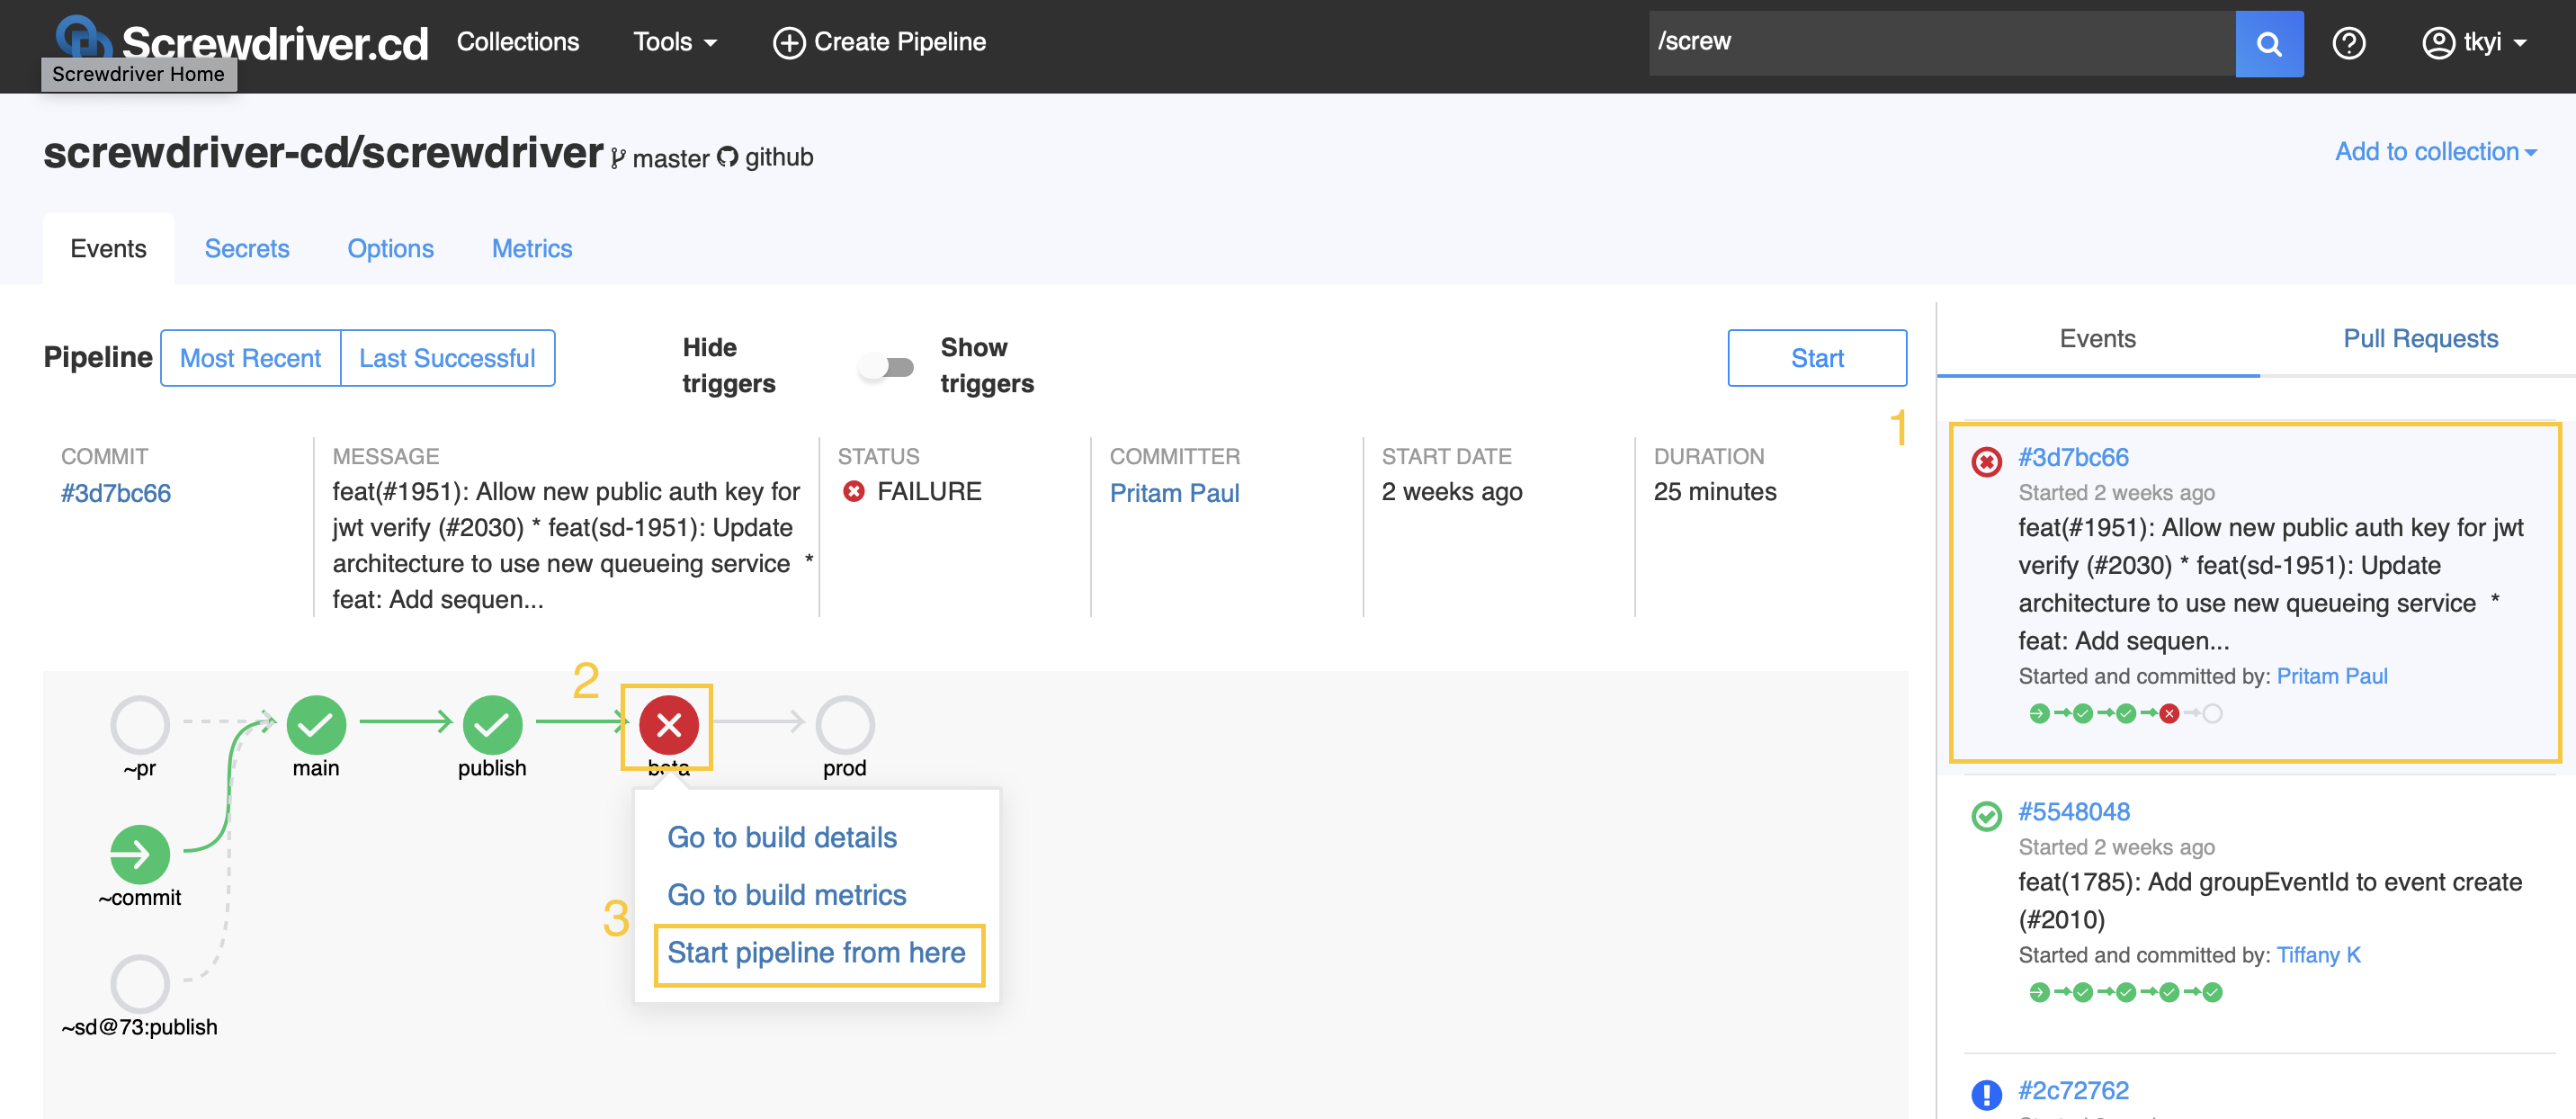Click the feat(1785) event message text
Screen dimensions: 2576x1119
coord(2269,900)
